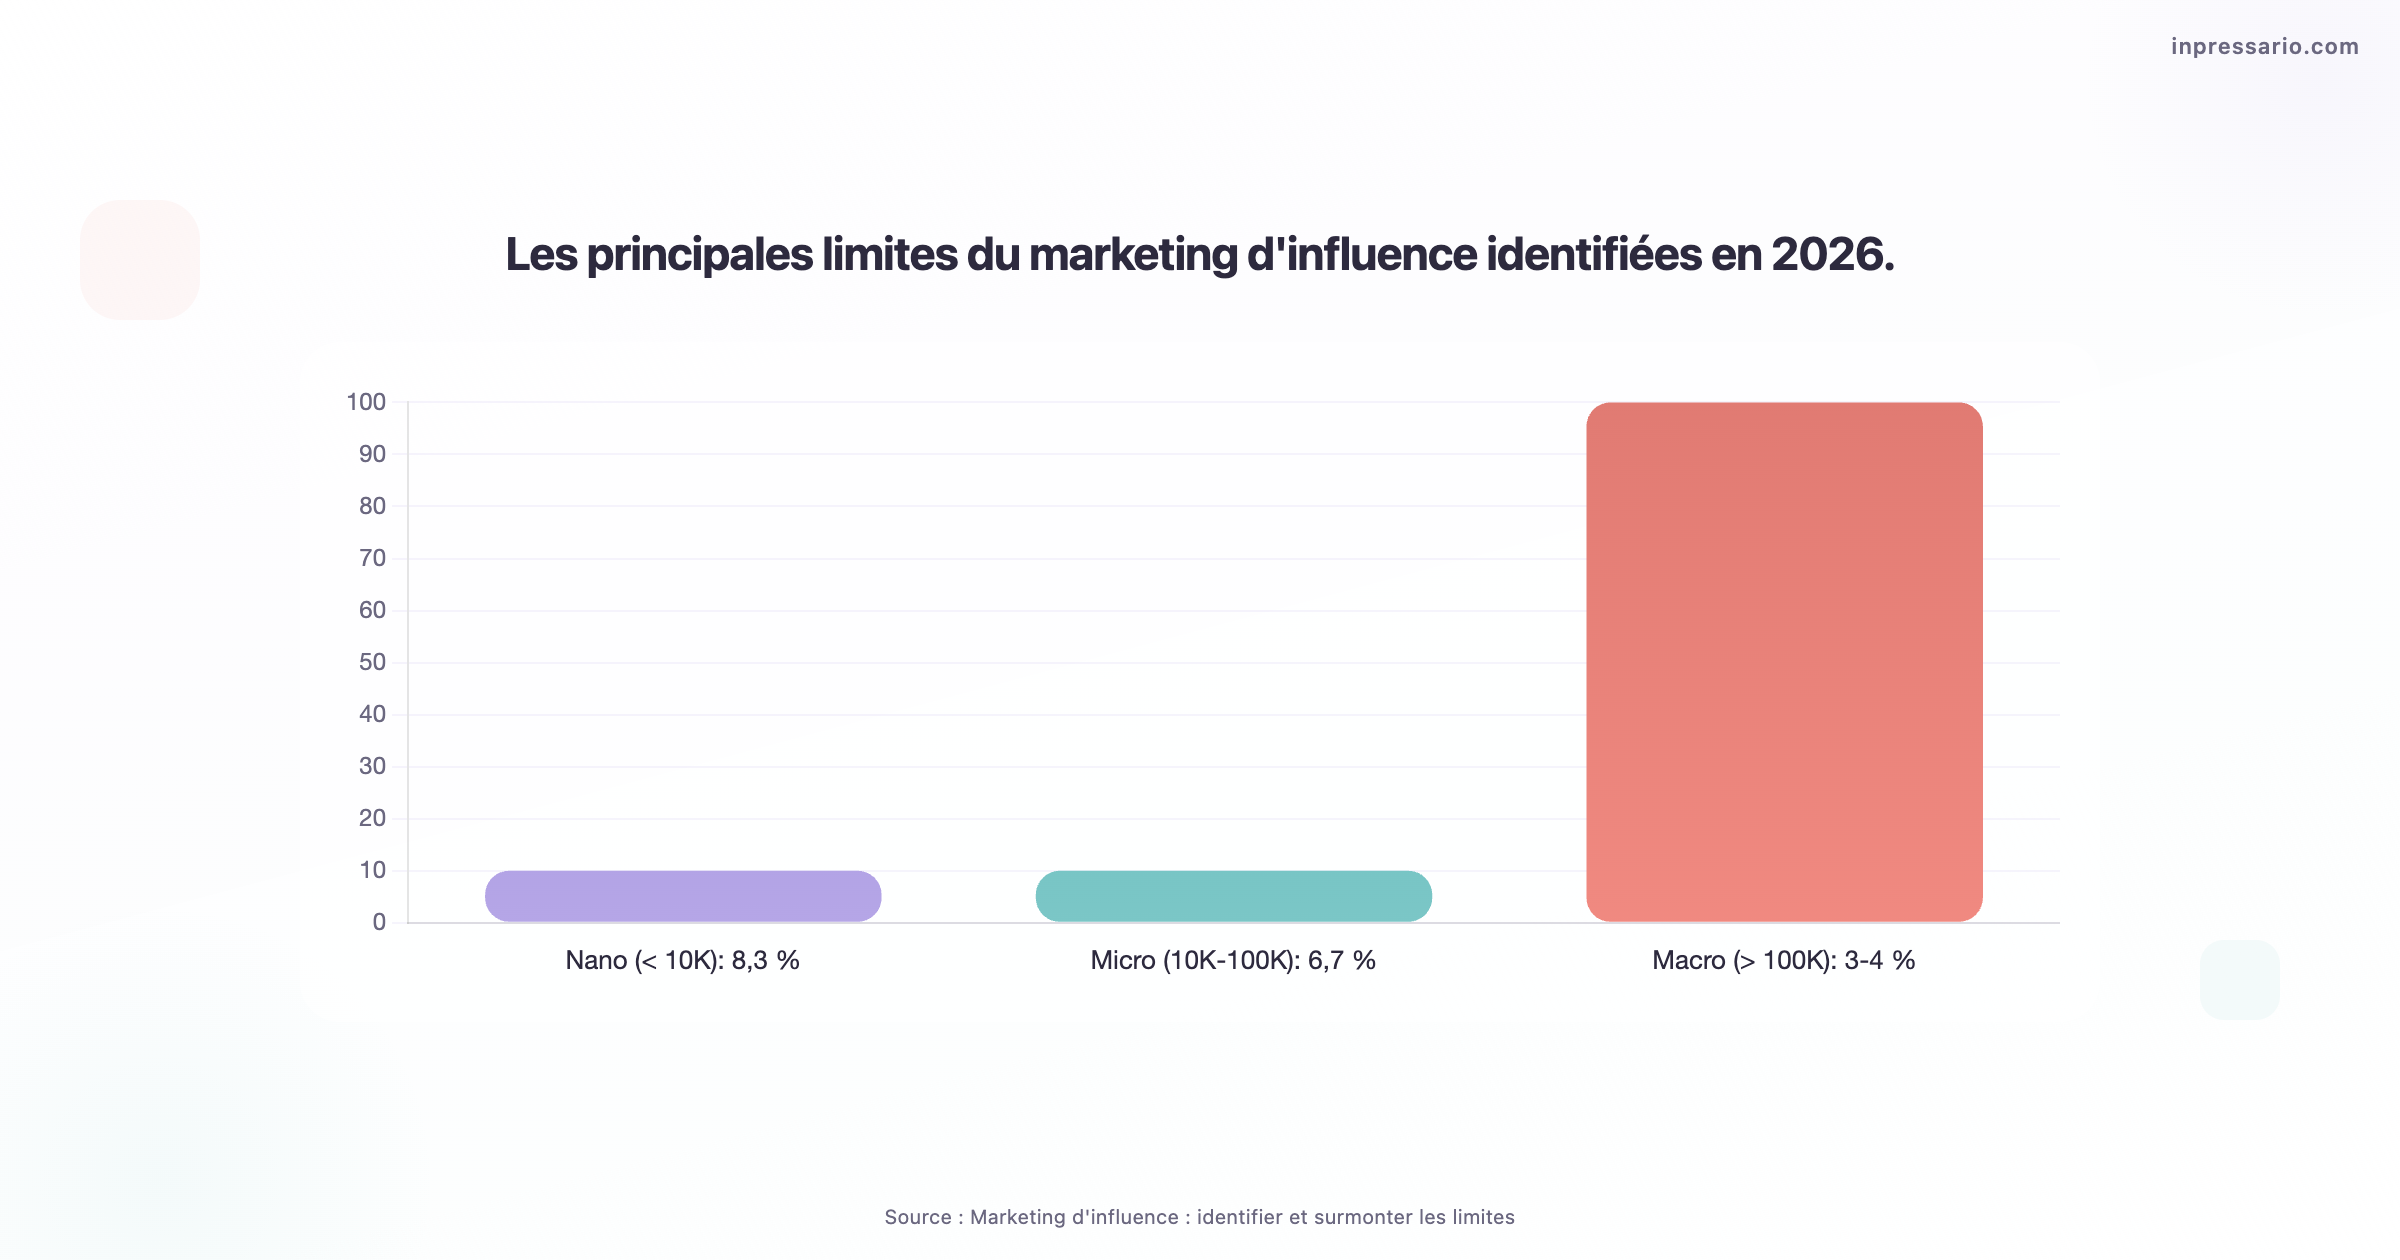Click the pink rounded square decoration
Image resolution: width=2400 pixels, height=1260 pixels.
point(140,258)
